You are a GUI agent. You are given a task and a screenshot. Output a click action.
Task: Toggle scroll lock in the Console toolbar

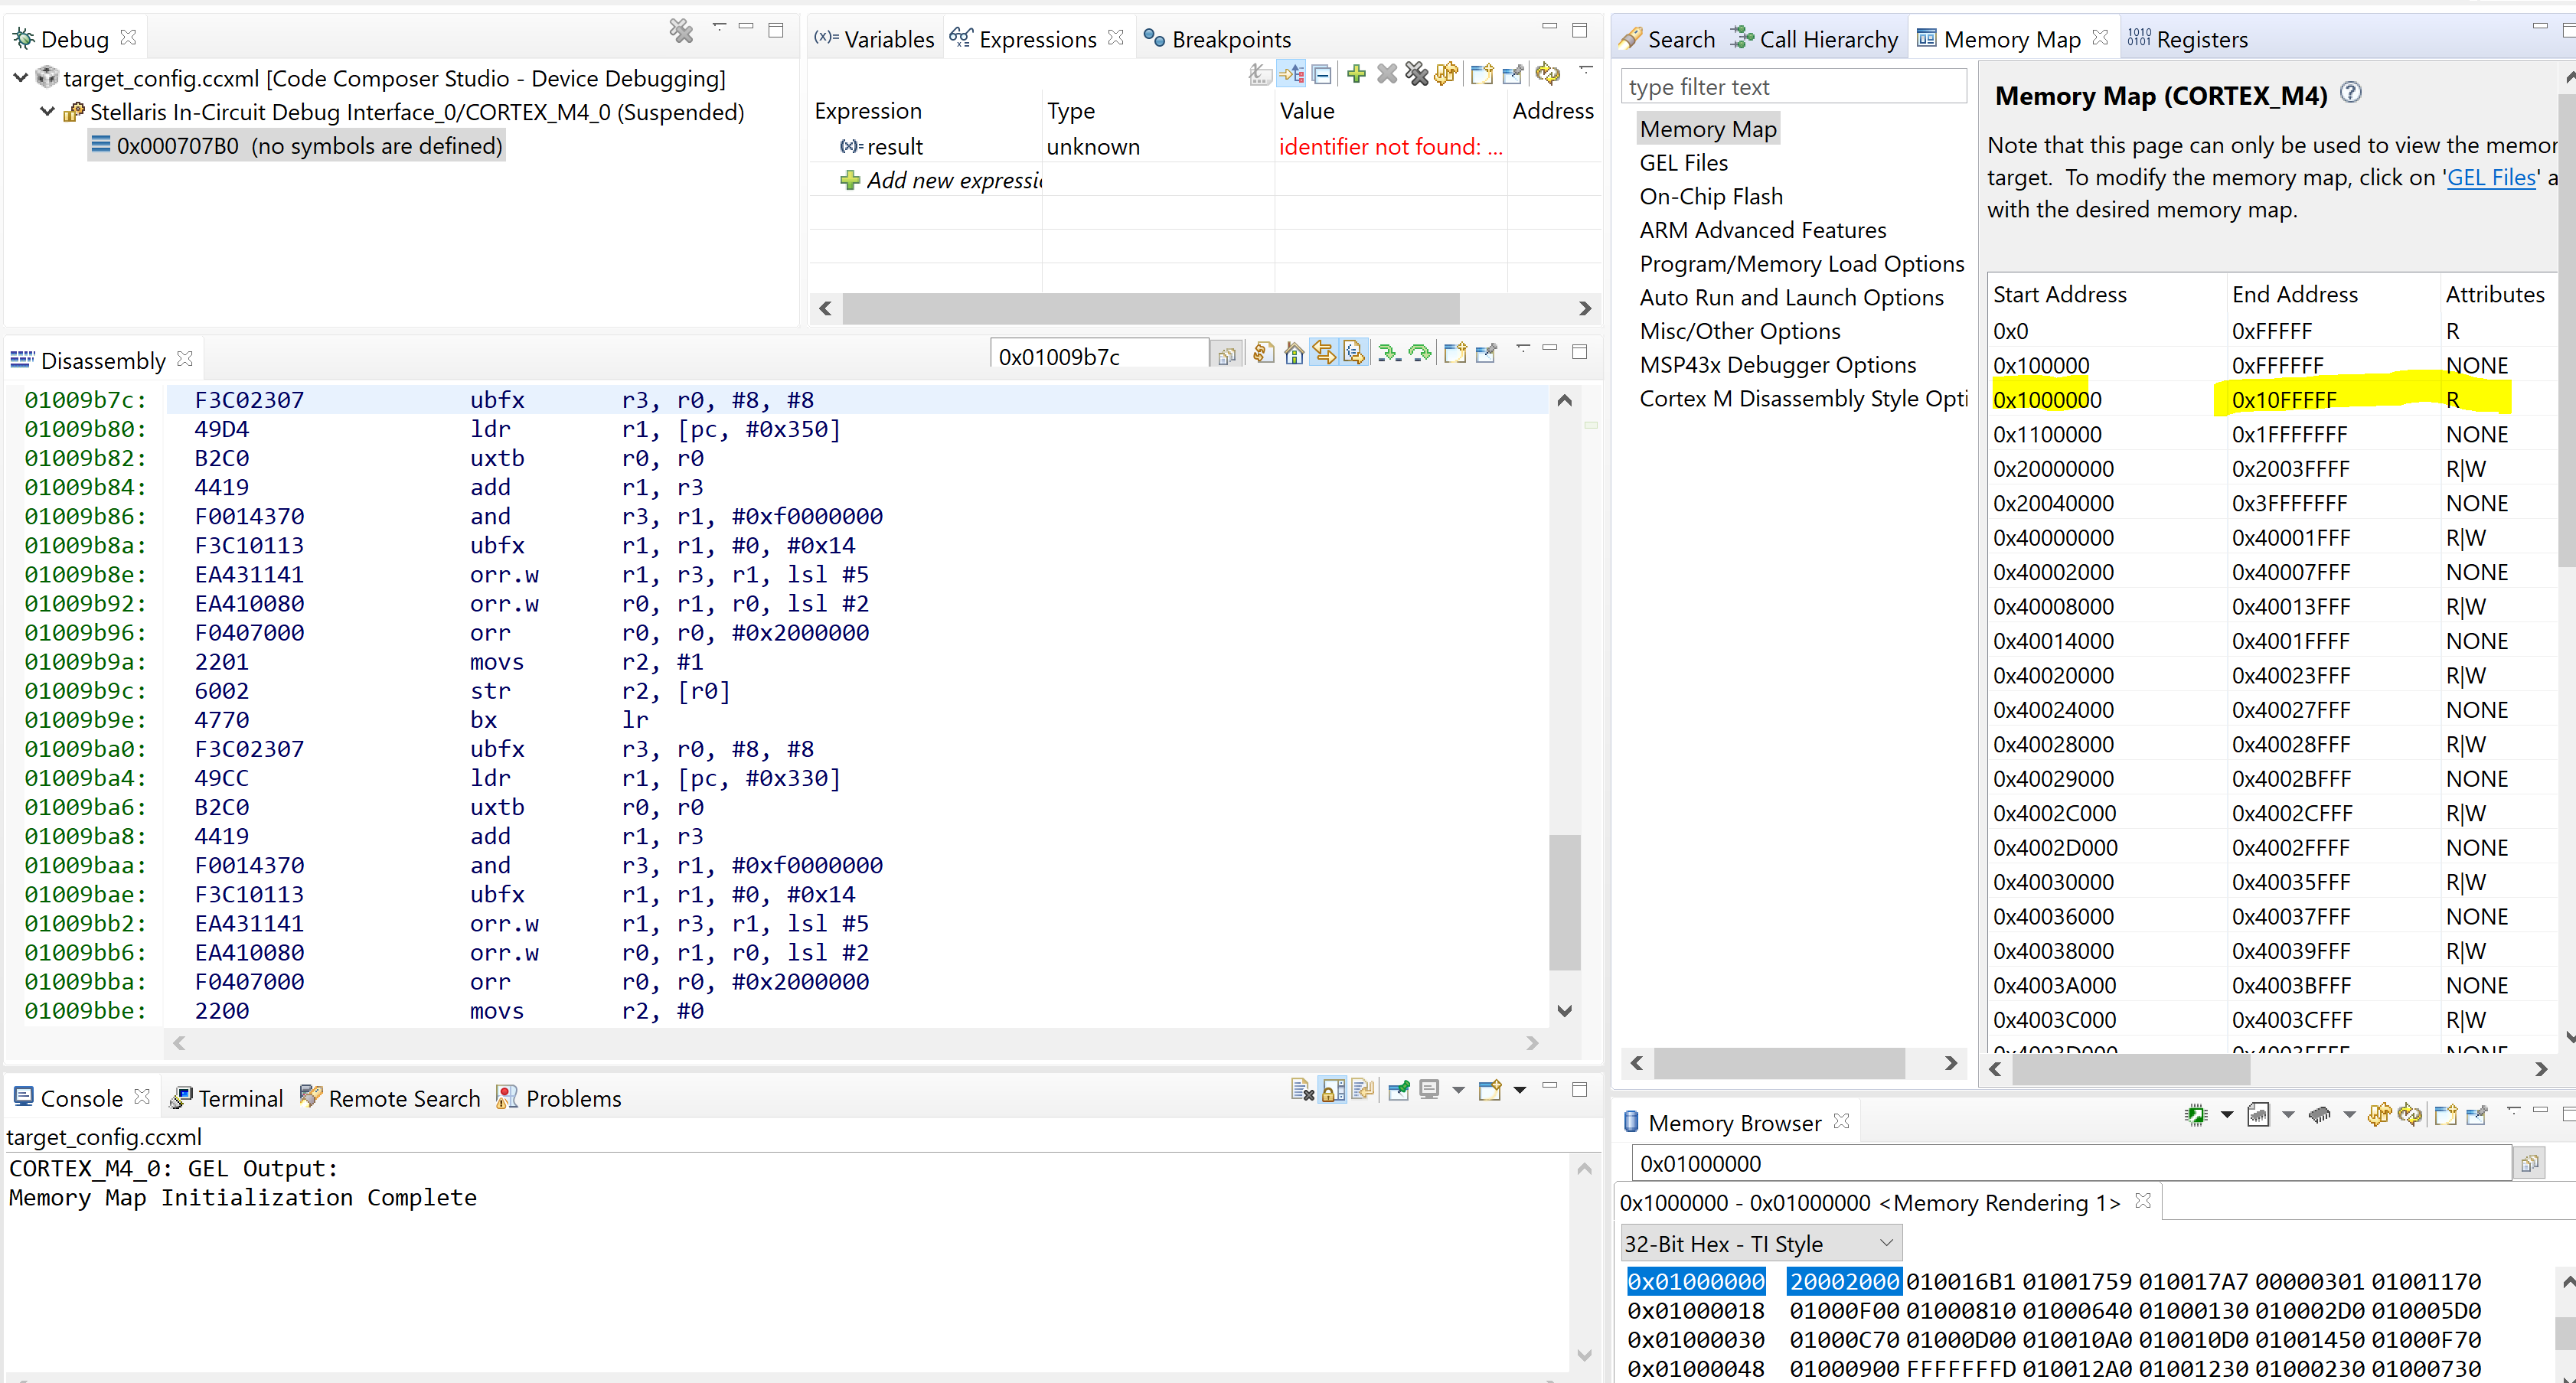pyautogui.click(x=1332, y=1090)
